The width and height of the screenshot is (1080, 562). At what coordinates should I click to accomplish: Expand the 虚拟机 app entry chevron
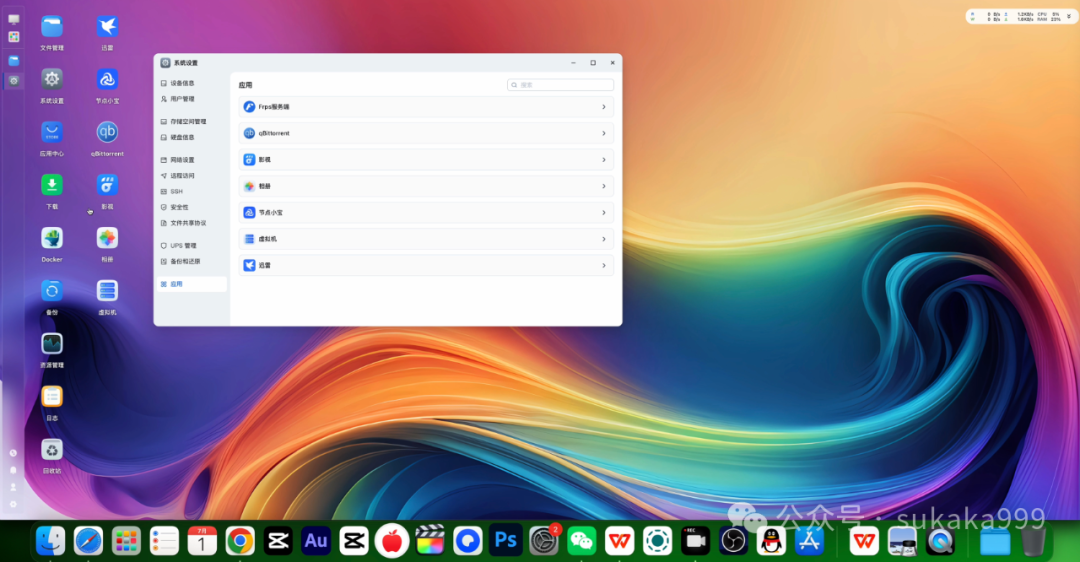(604, 239)
